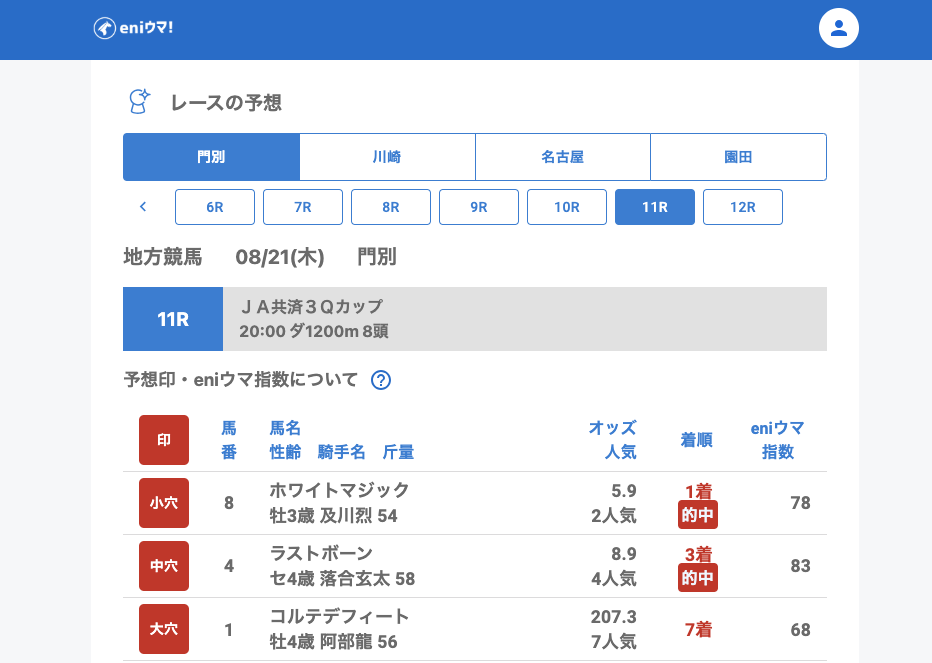
Task: Open help for eniウマ指数 question mark
Action: coord(381,380)
